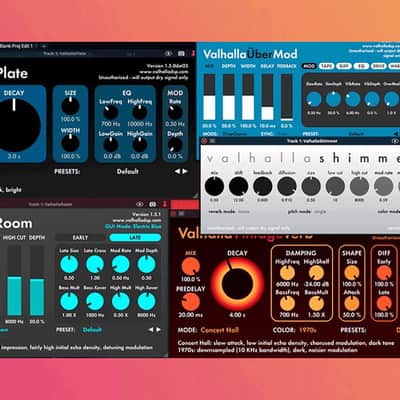The image size is (400, 400).
Task: Click the Late Cross knob in Room
Action: point(95,264)
